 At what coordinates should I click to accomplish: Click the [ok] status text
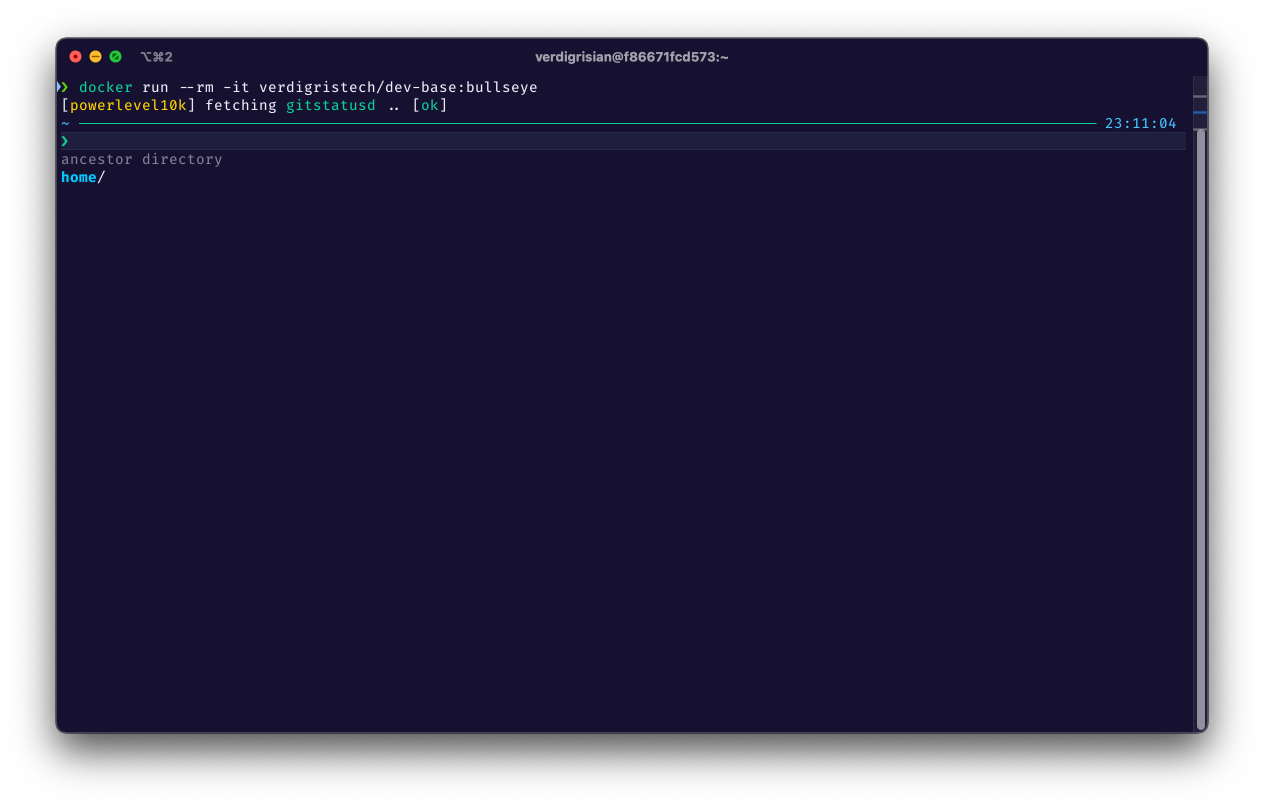pyautogui.click(x=430, y=105)
